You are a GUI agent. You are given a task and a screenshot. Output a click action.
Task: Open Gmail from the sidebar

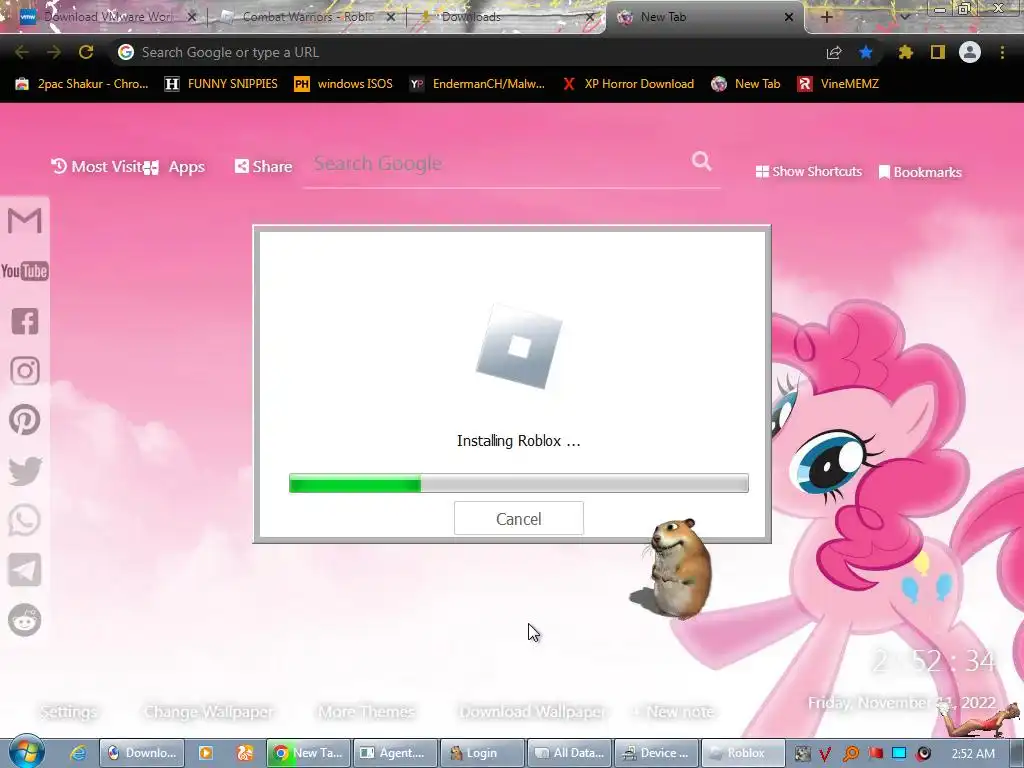(x=25, y=220)
